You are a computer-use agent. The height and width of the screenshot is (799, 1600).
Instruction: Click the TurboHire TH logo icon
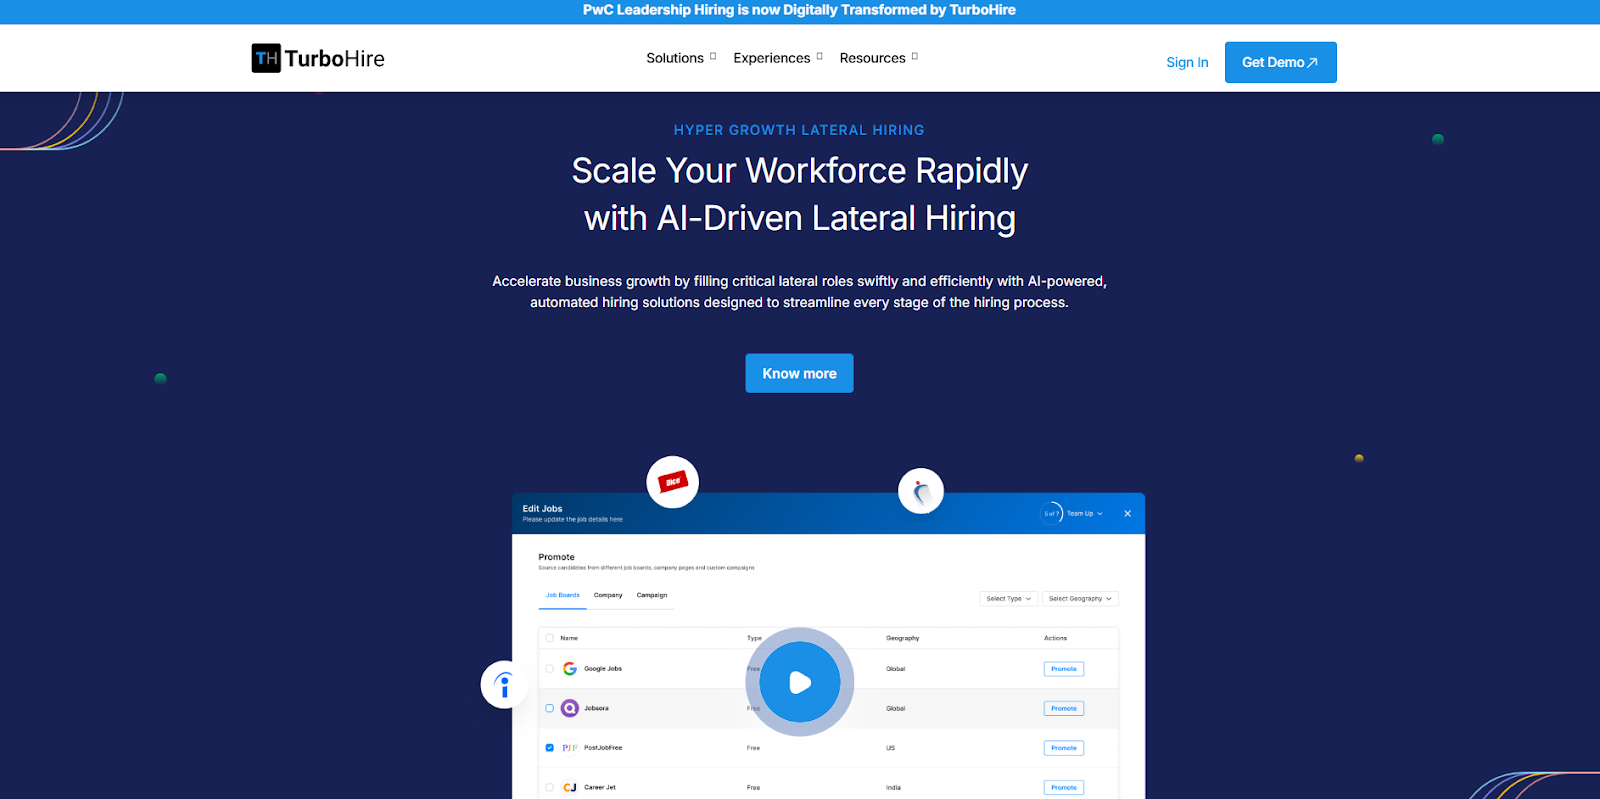[266, 58]
